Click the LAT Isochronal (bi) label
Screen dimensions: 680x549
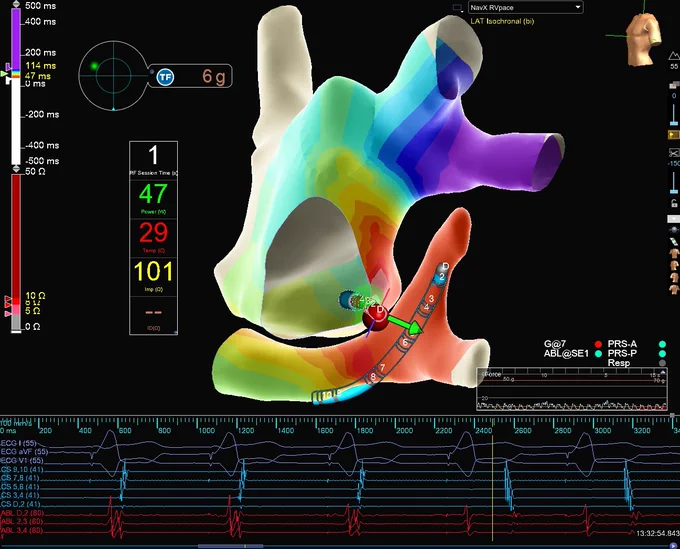pos(502,21)
